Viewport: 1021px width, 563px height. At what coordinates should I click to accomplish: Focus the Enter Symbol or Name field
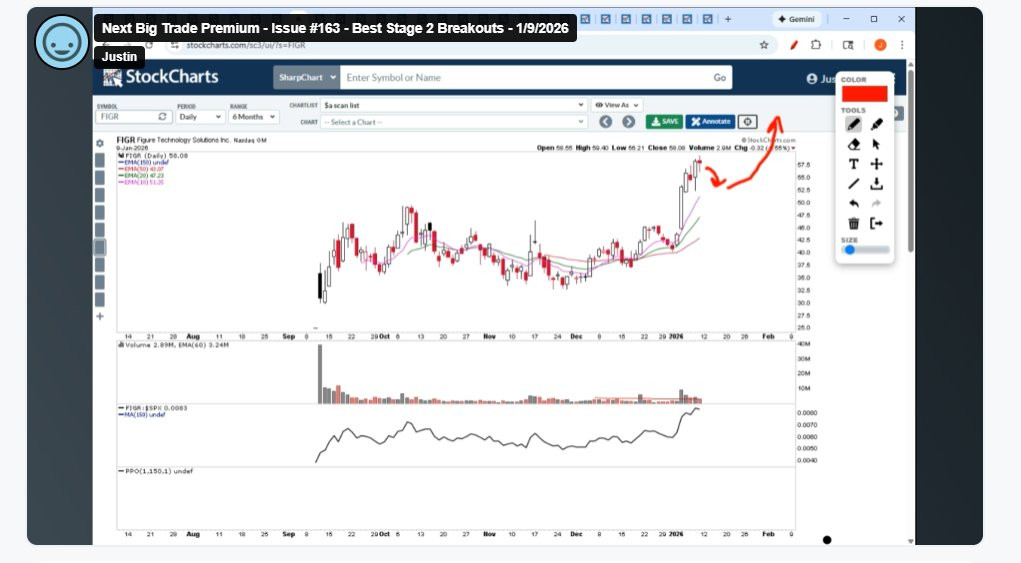(524, 77)
